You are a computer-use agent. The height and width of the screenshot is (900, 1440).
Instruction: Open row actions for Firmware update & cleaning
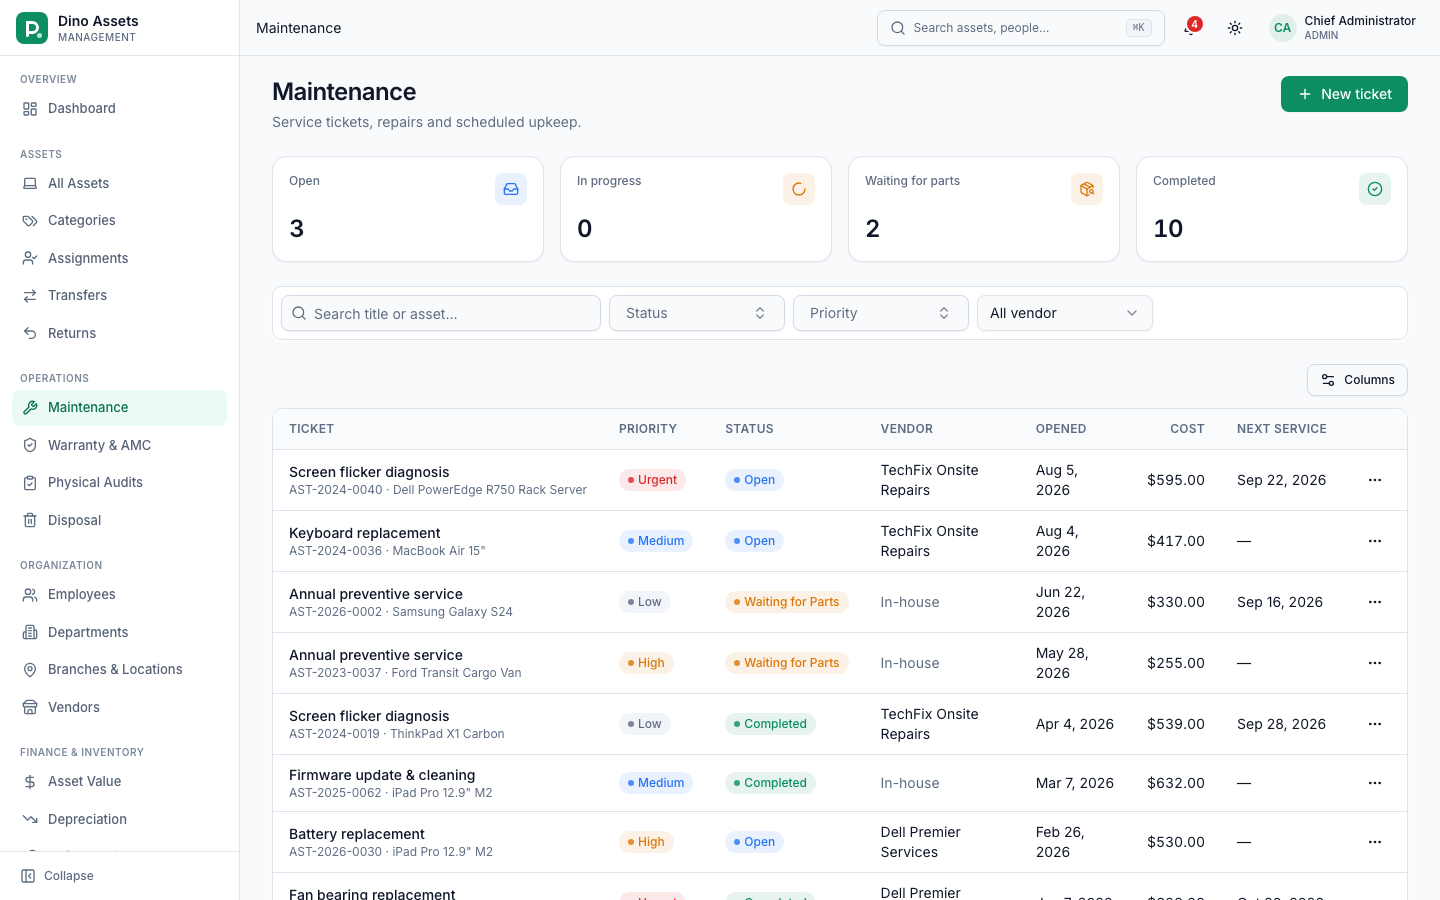(1375, 783)
